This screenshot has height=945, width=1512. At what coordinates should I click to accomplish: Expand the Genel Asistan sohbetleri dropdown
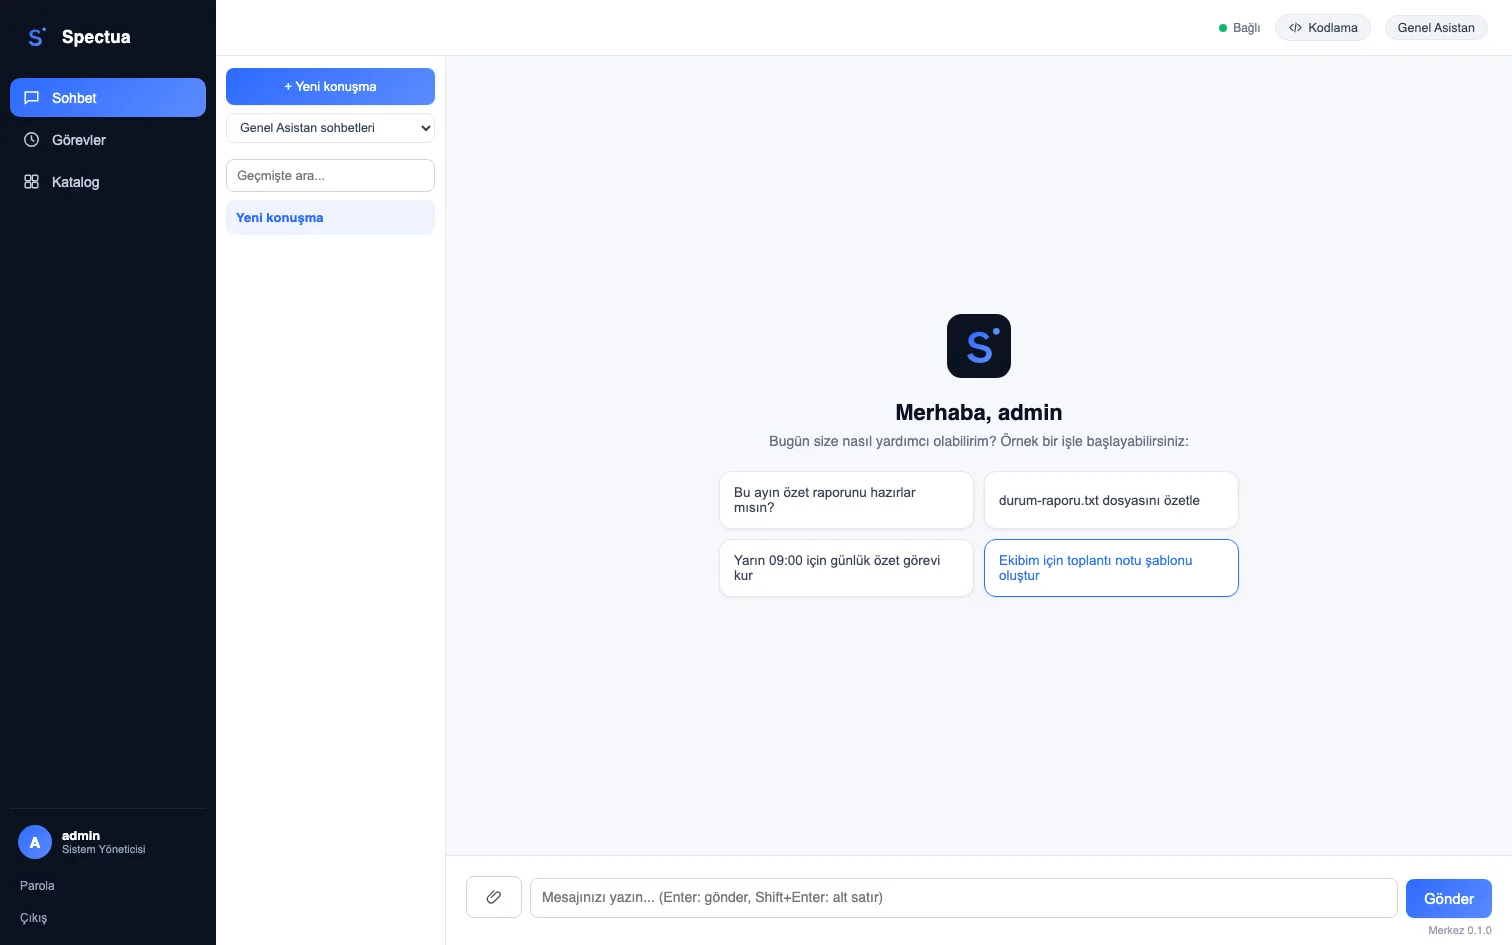[330, 128]
